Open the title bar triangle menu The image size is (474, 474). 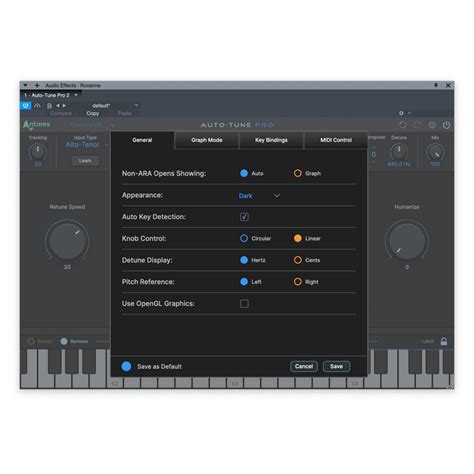[25, 85]
